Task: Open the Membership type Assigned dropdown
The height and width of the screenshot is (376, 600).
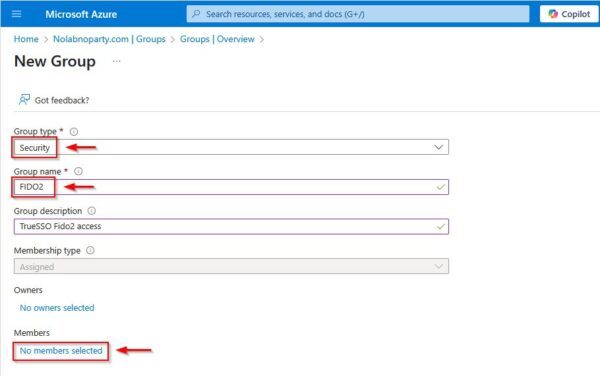Action: 231,266
